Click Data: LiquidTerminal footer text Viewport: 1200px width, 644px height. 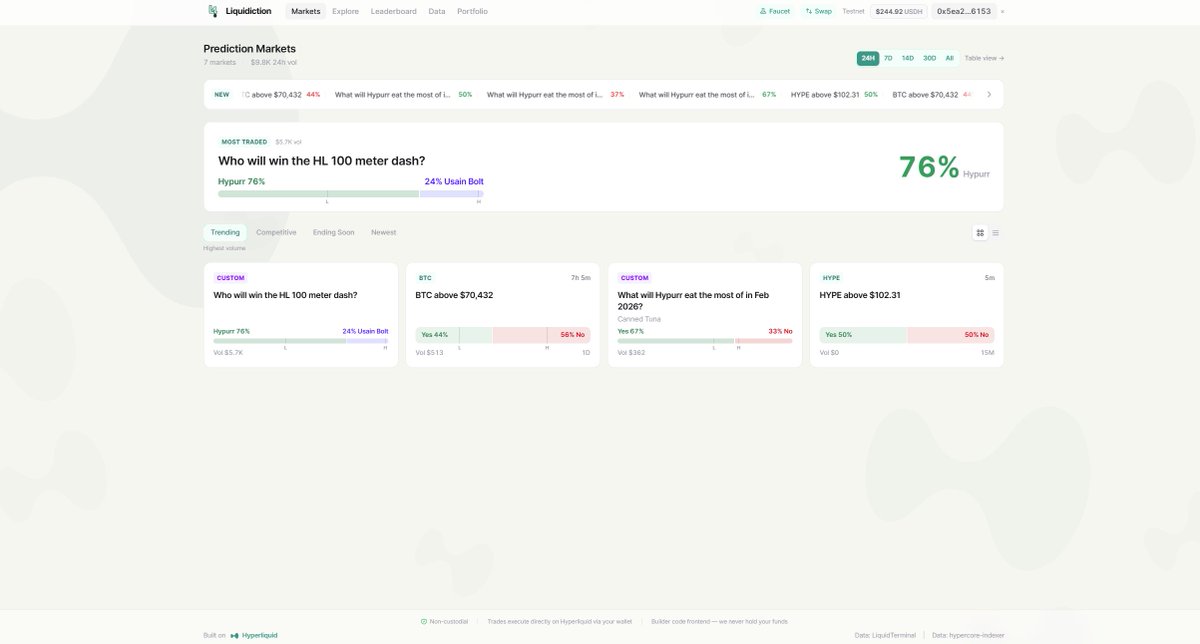pos(886,635)
